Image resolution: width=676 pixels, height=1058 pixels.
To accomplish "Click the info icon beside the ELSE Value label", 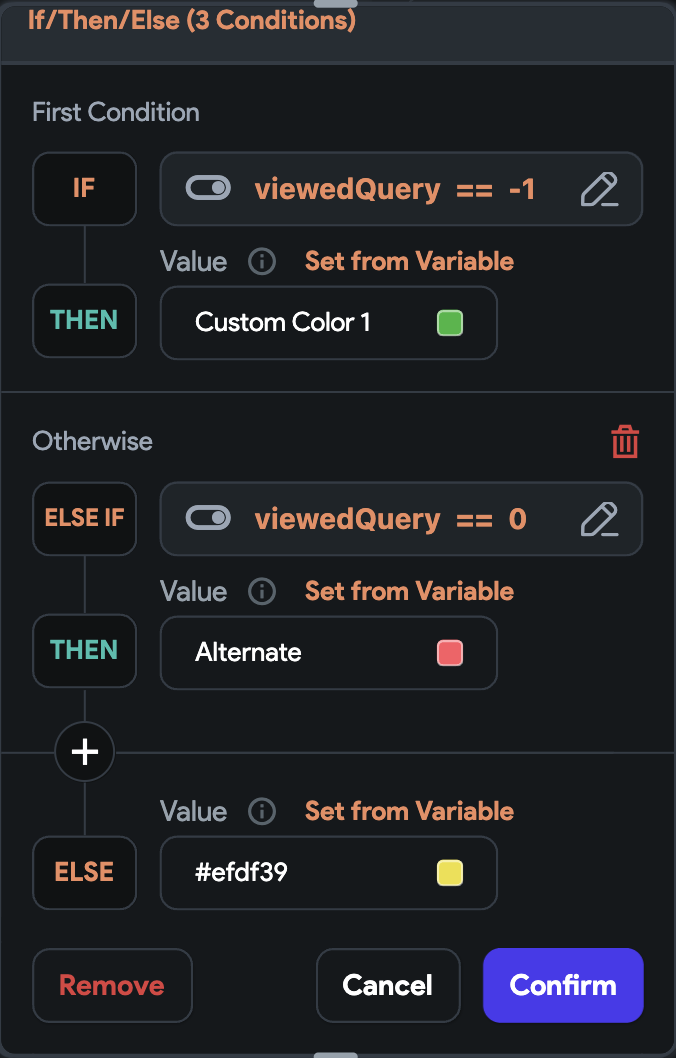I will pyautogui.click(x=261, y=811).
